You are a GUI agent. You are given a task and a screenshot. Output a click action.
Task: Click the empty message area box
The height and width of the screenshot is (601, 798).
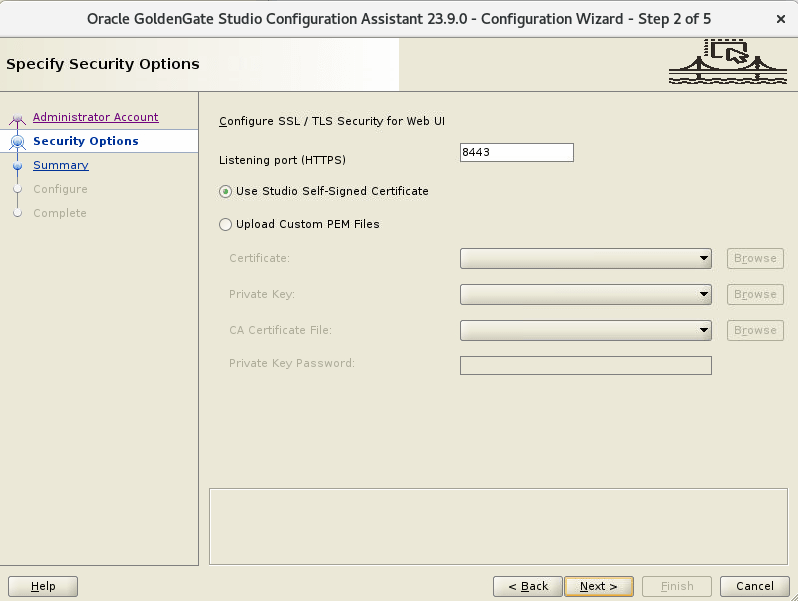(x=498, y=527)
